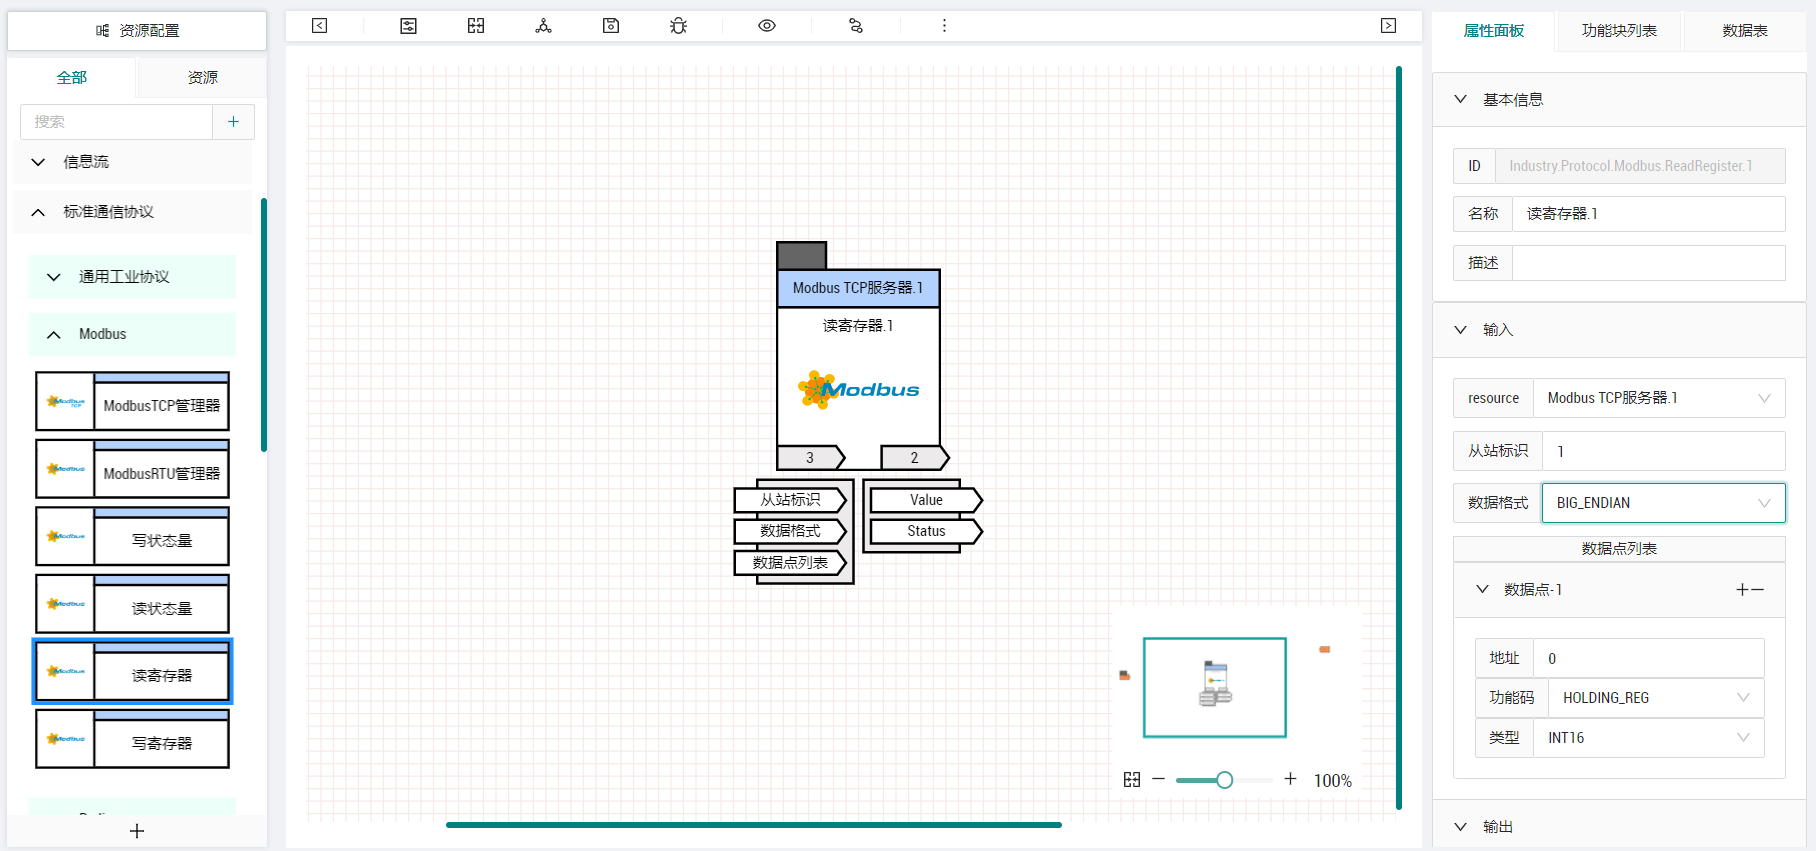The width and height of the screenshot is (1816, 851).
Task: Open the 数据格式 BIG_ENDIAN dropdown
Action: click(1664, 503)
